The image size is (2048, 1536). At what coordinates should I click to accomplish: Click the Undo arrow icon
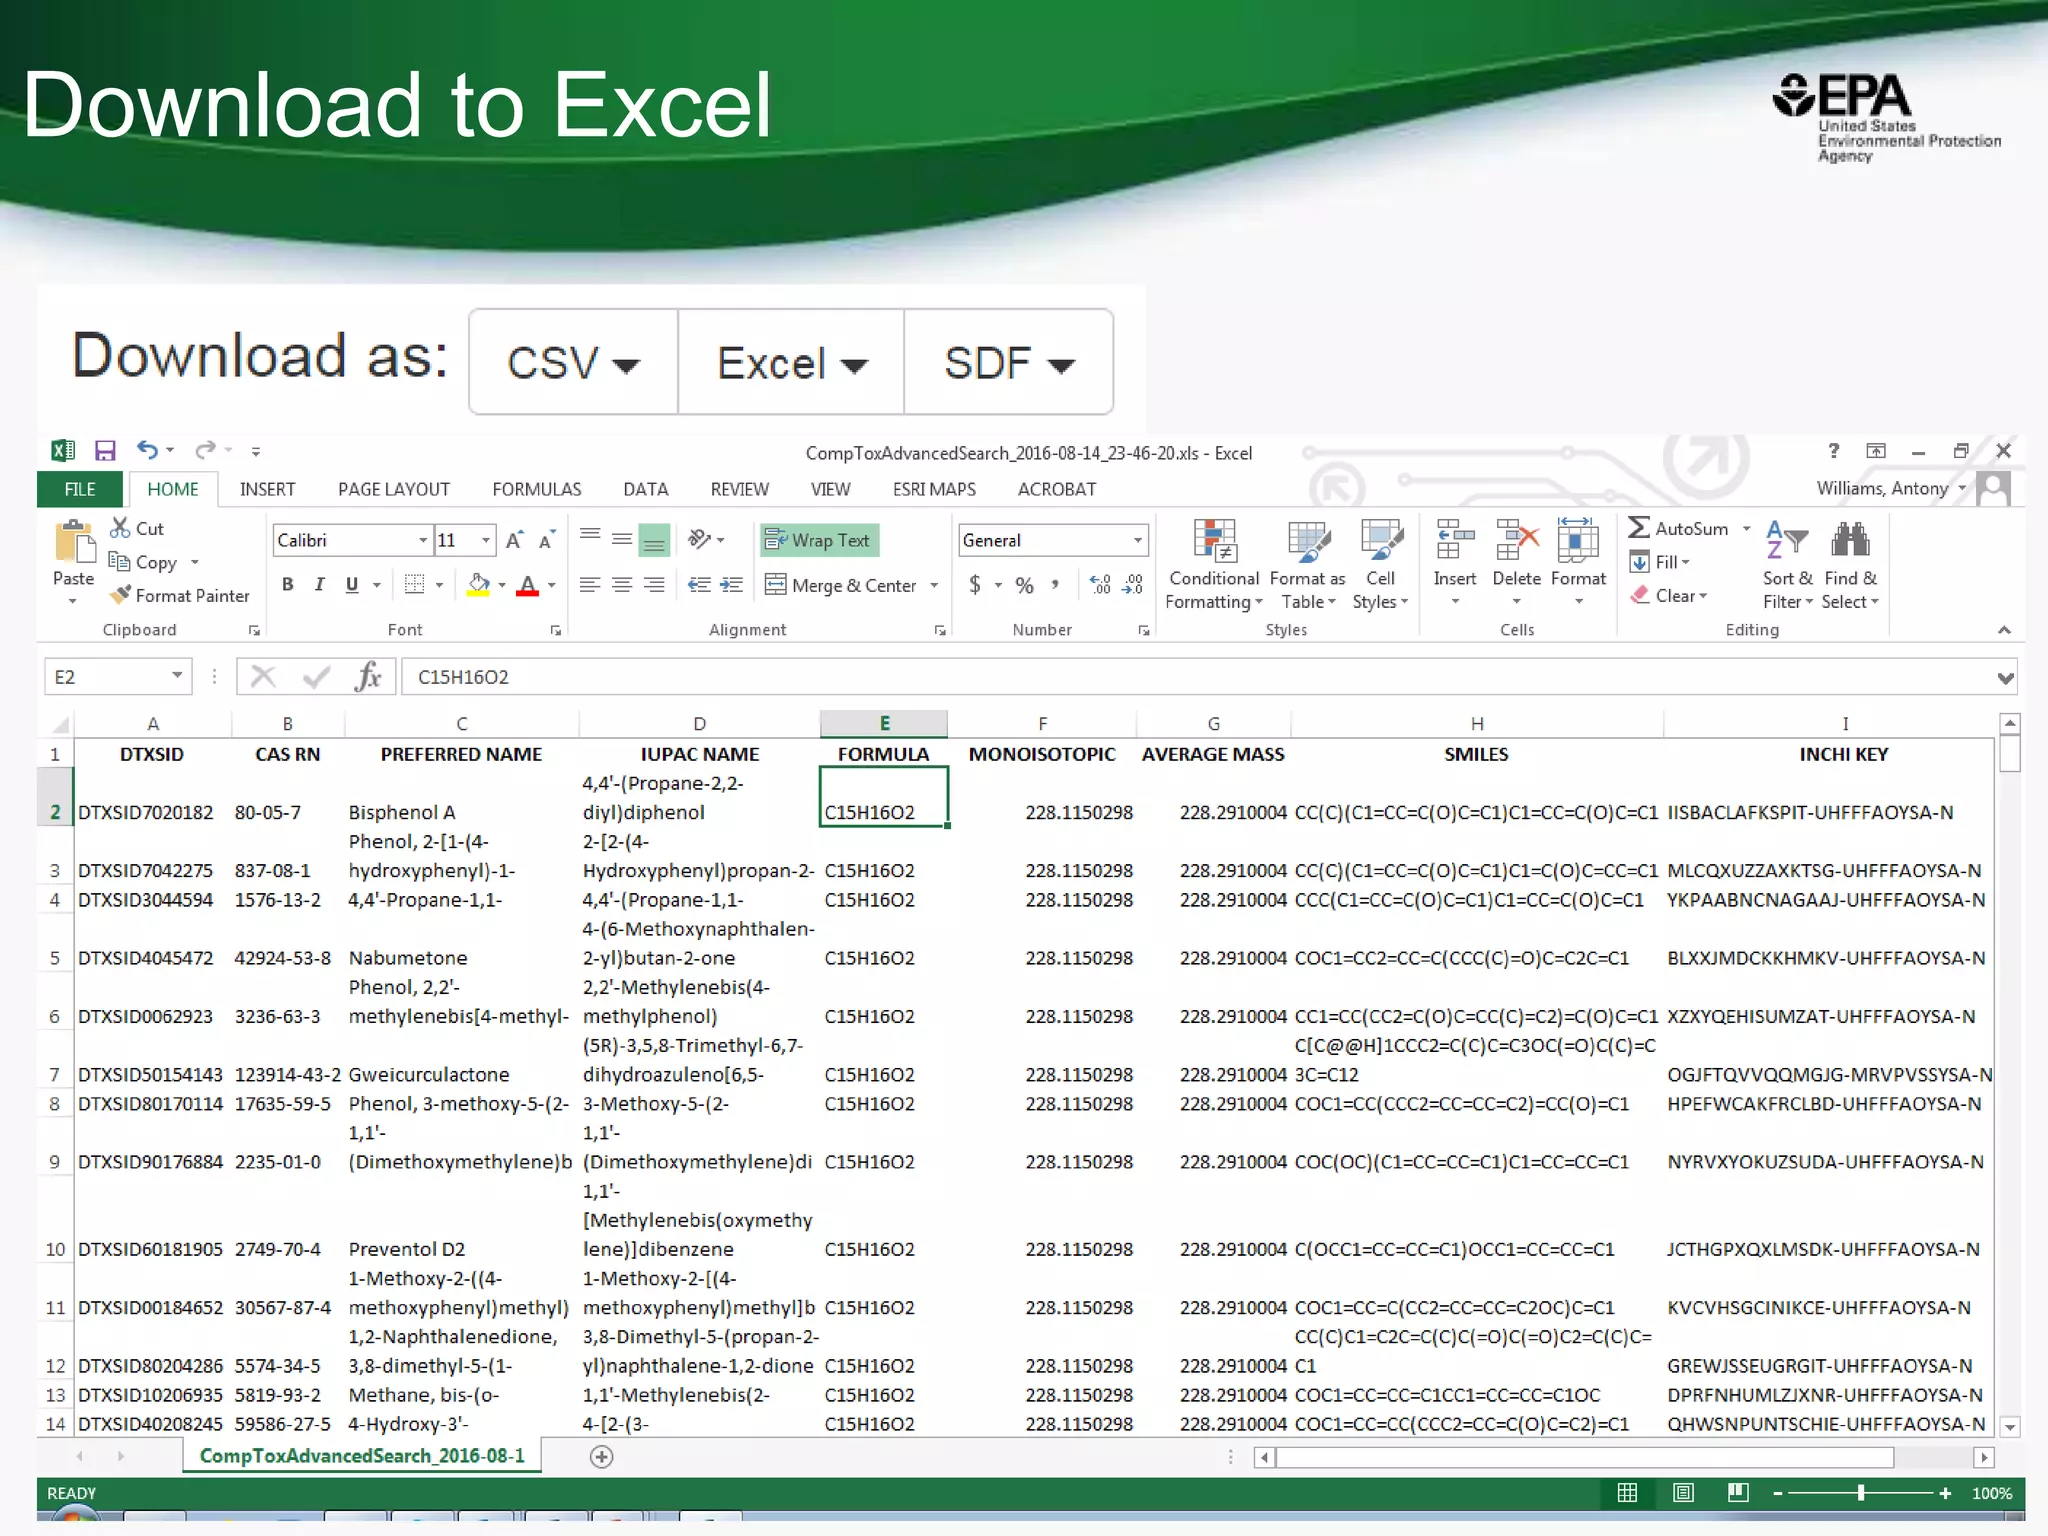click(148, 450)
